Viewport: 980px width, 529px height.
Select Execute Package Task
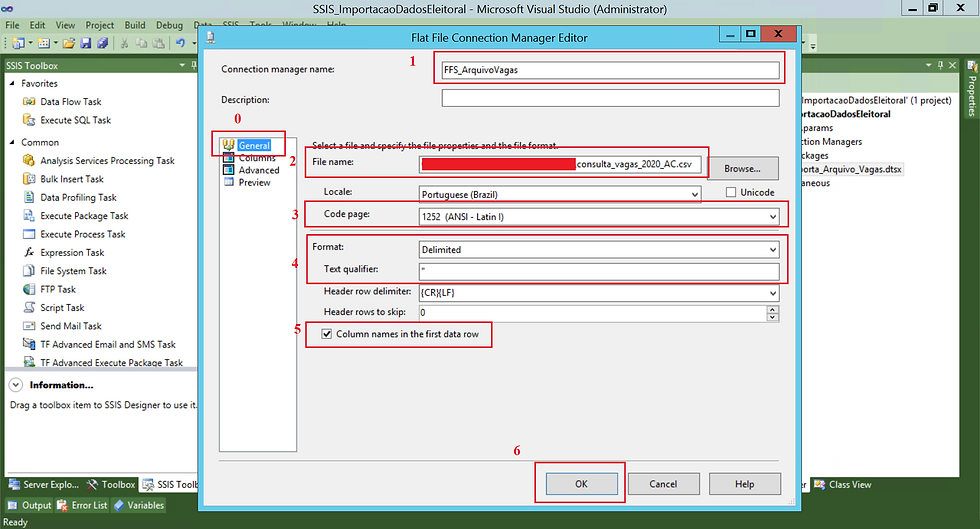84,216
